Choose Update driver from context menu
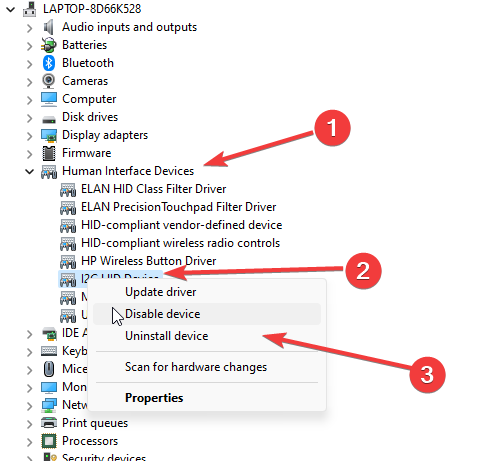This screenshot has width=503, height=461. click(207, 292)
